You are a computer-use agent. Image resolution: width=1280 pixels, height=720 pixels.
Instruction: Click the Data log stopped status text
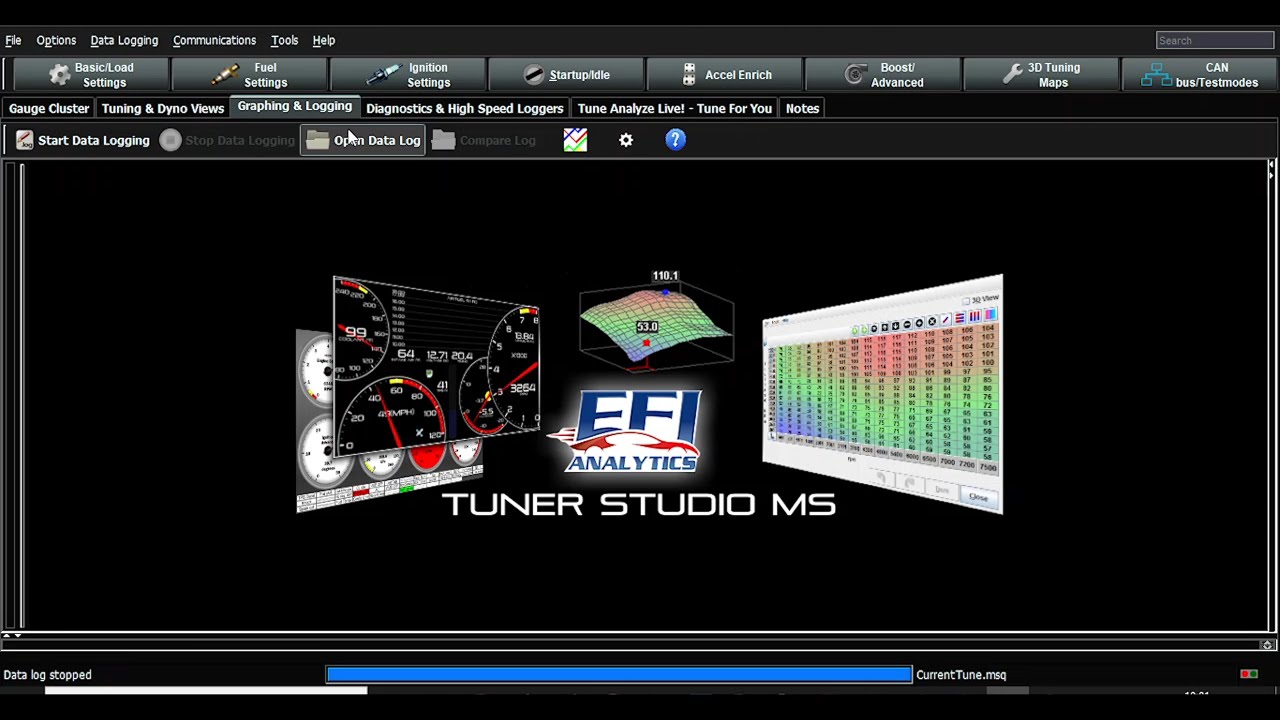(x=48, y=675)
